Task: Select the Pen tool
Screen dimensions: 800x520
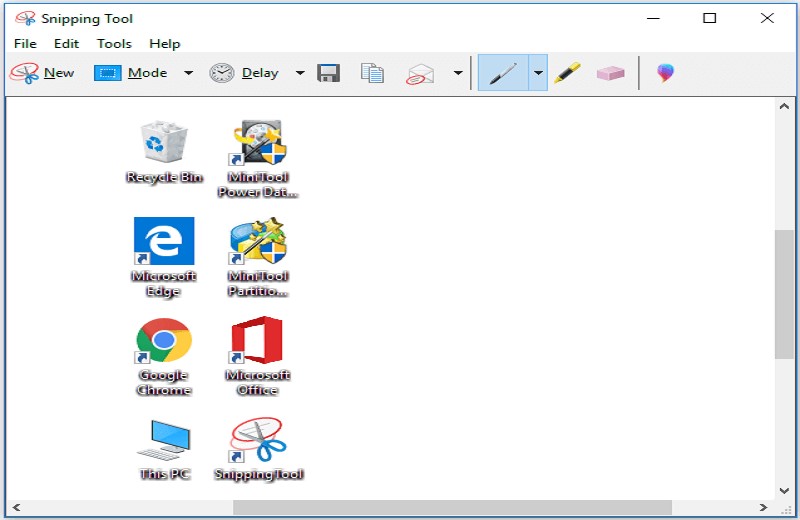Action: 503,73
